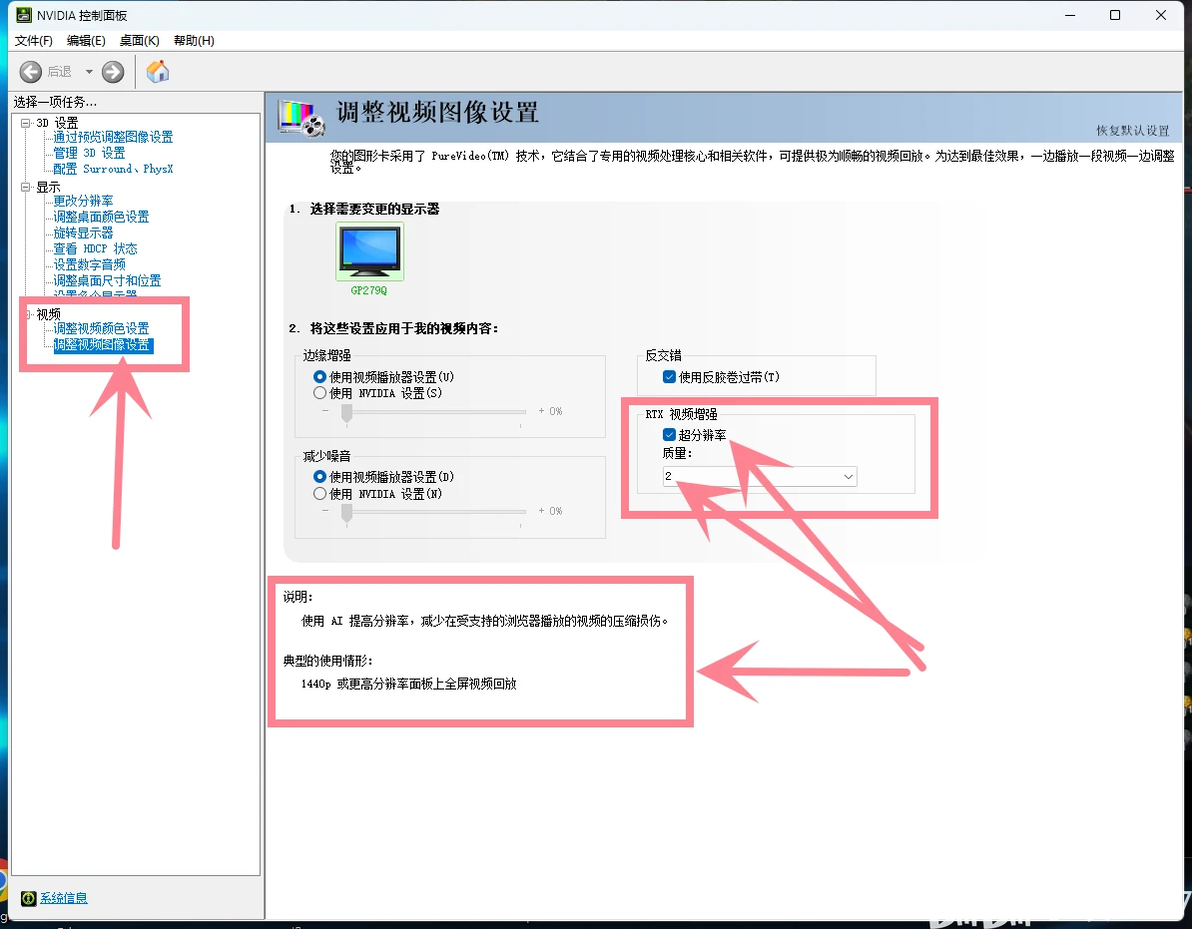
Task: Click 恢复默认设置 link
Action: click(1133, 131)
